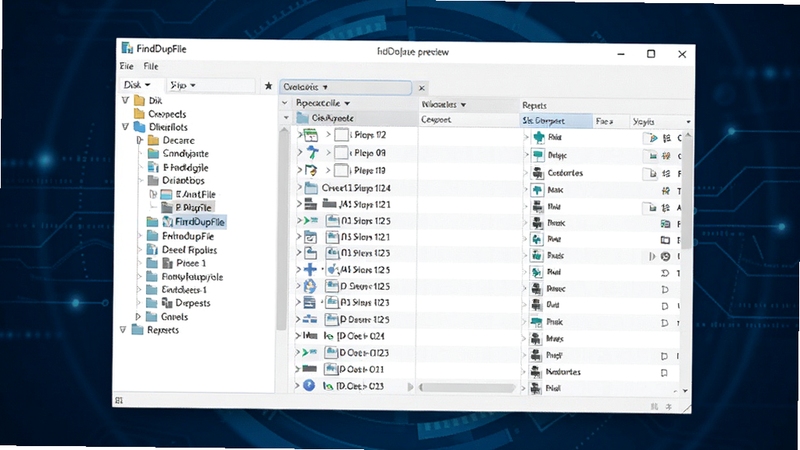
Task: Switch to the Fae a tab
Action: [x=611, y=121]
